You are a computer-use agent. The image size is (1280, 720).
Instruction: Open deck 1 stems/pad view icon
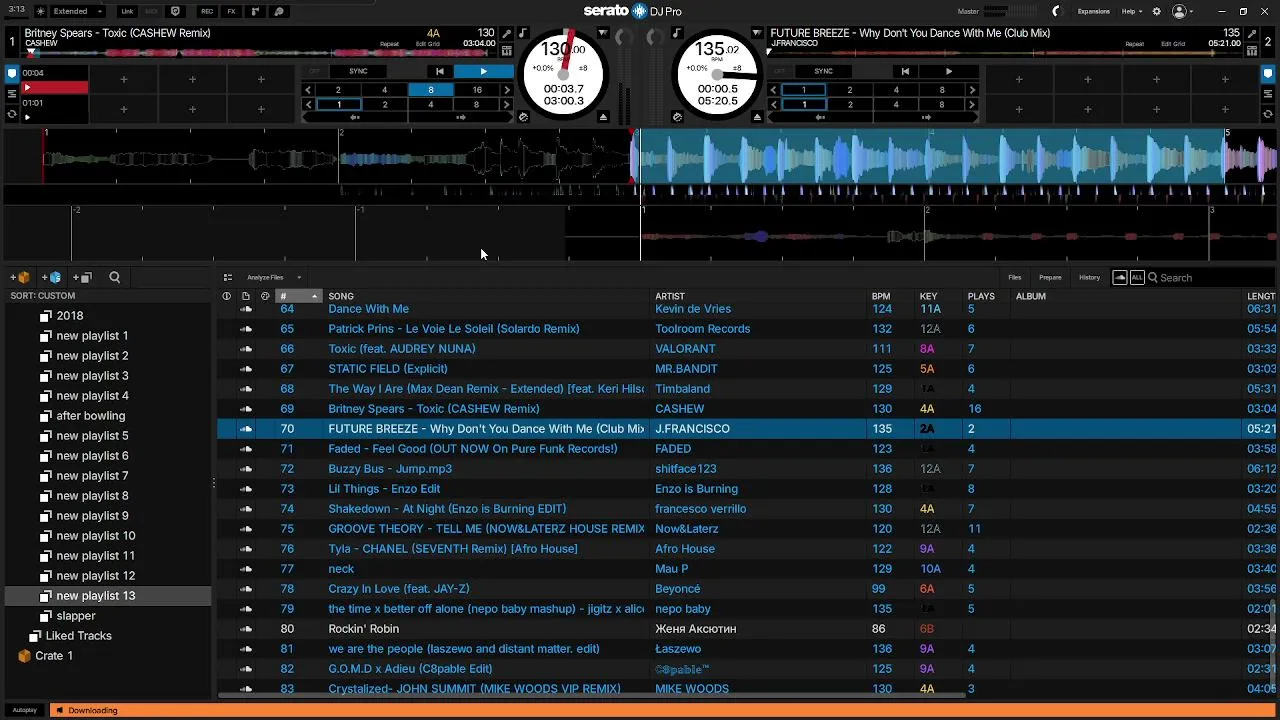(x=507, y=50)
